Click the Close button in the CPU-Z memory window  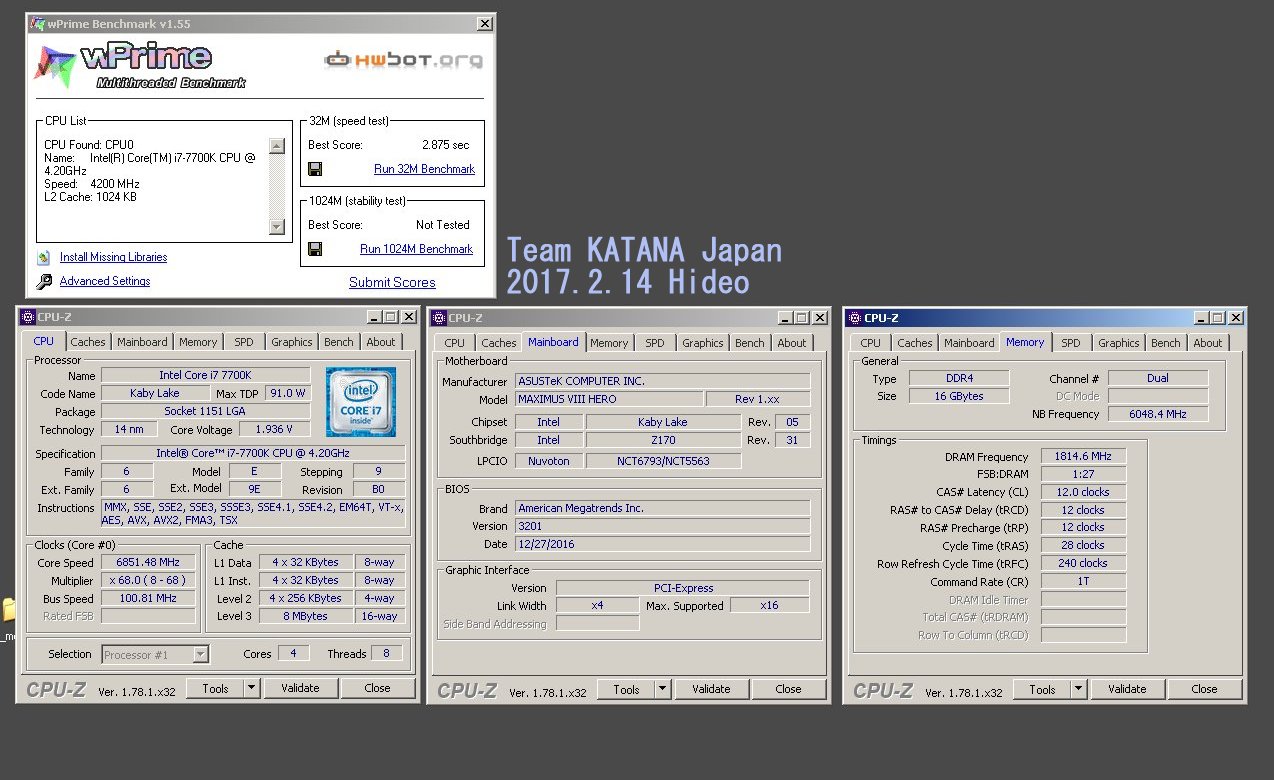pyautogui.click(x=1205, y=689)
